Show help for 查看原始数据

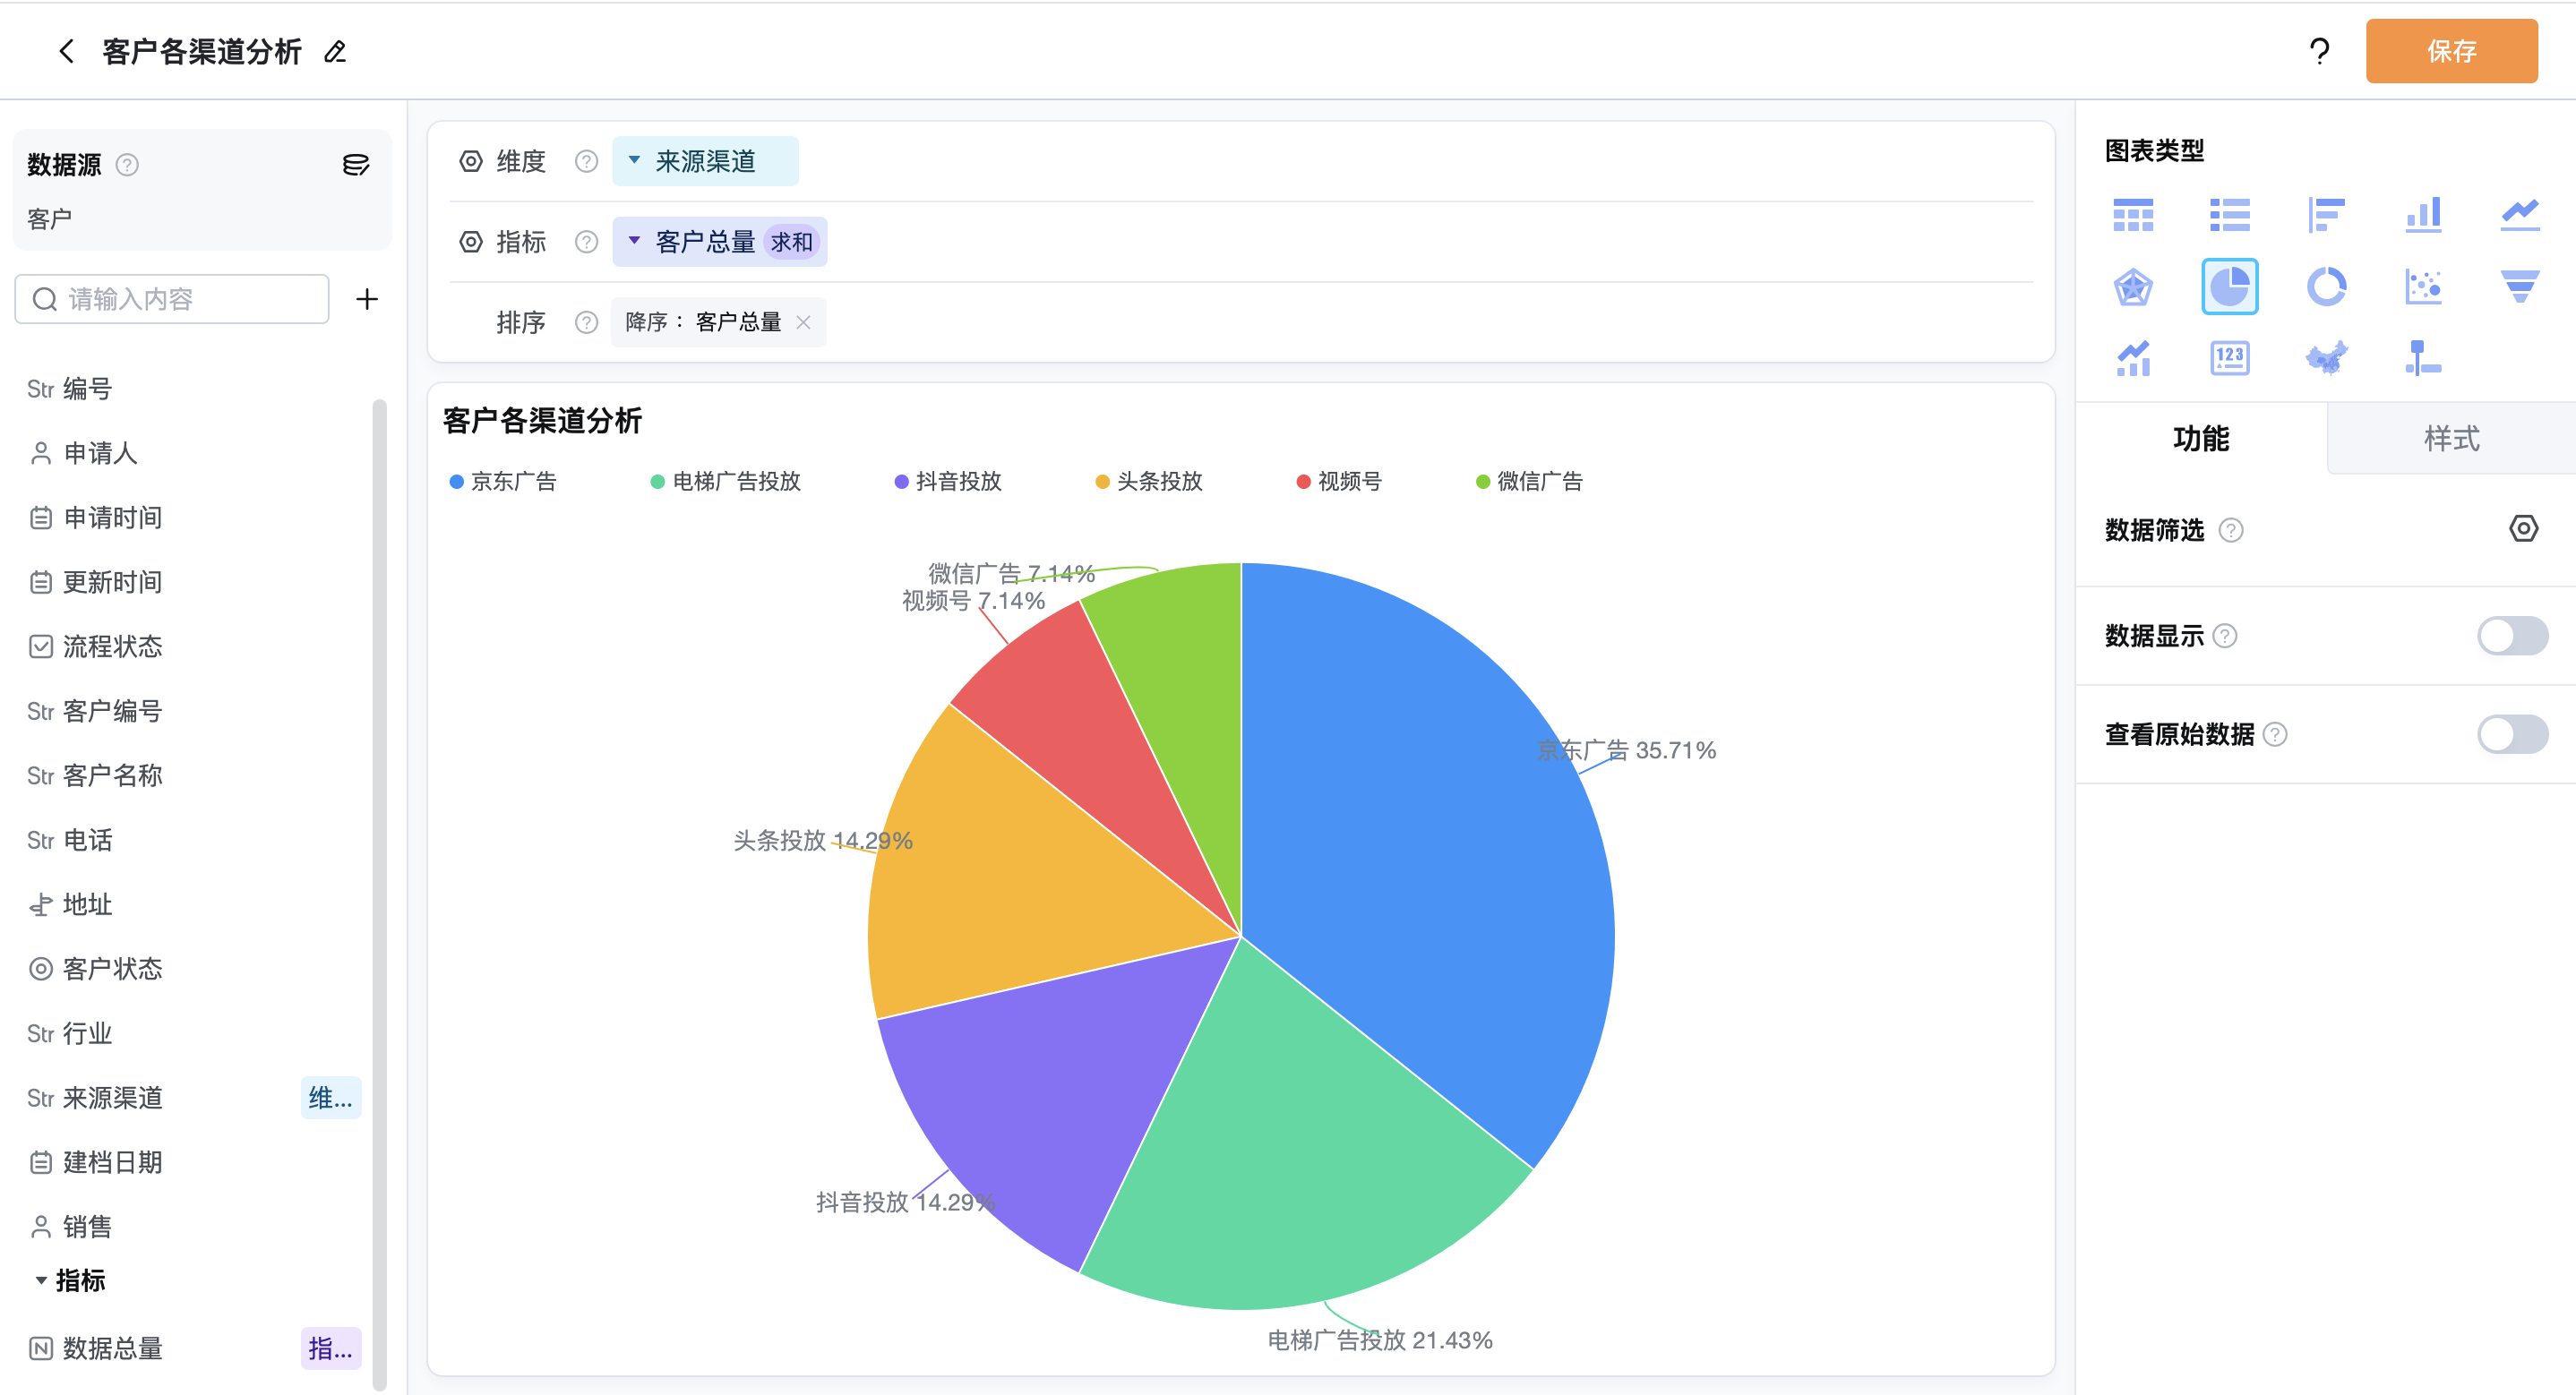(2275, 735)
